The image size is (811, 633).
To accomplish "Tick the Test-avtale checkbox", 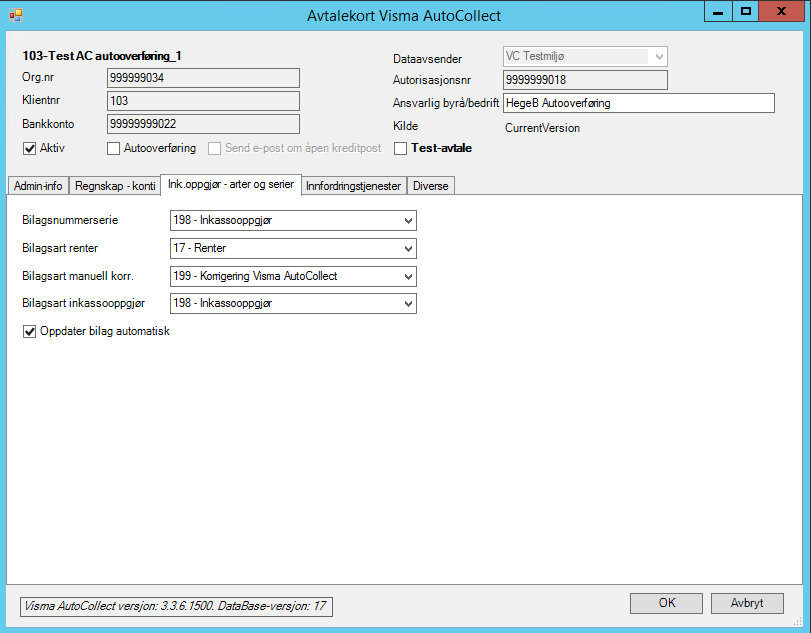I will (400, 149).
